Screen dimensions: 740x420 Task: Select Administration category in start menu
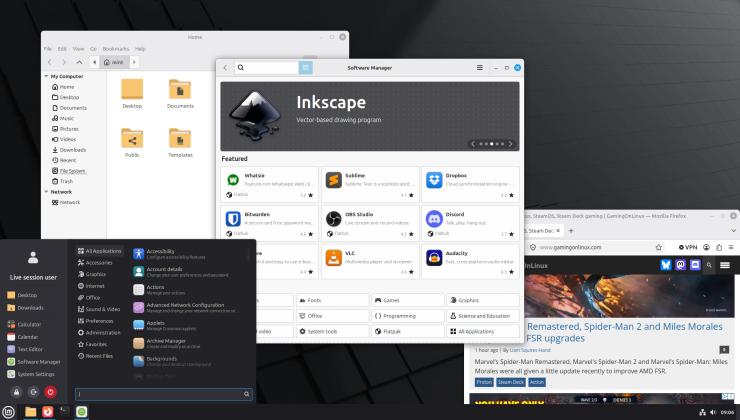coord(99,333)
